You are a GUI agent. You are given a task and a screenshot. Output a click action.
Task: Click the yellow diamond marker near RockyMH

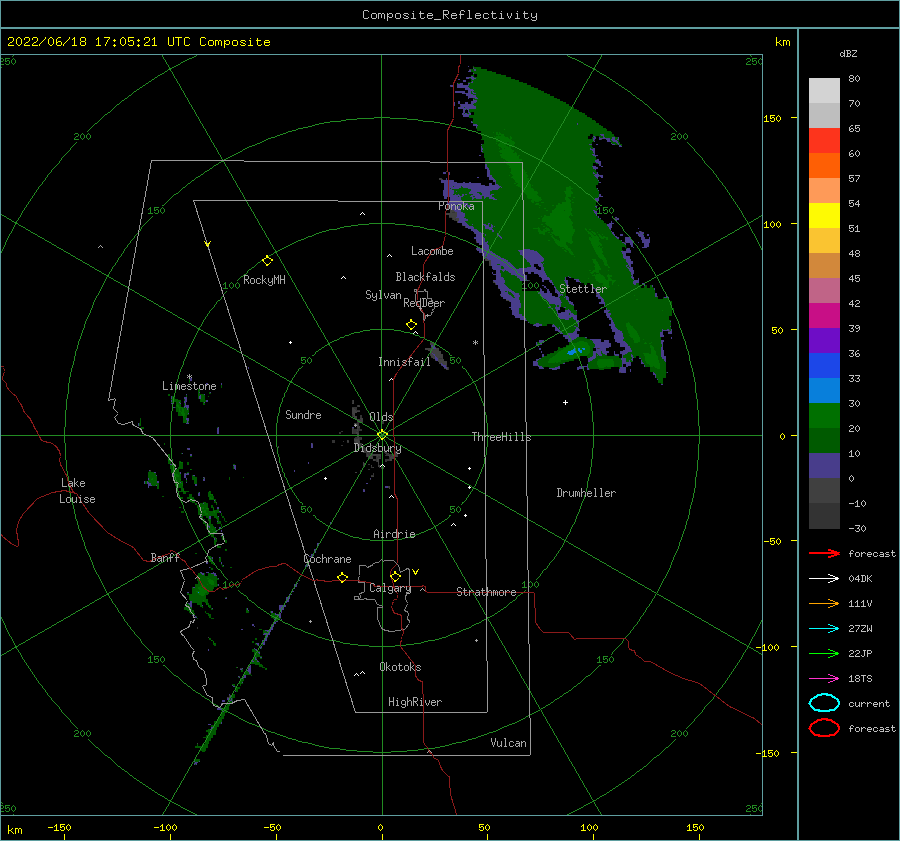point(267,261)
